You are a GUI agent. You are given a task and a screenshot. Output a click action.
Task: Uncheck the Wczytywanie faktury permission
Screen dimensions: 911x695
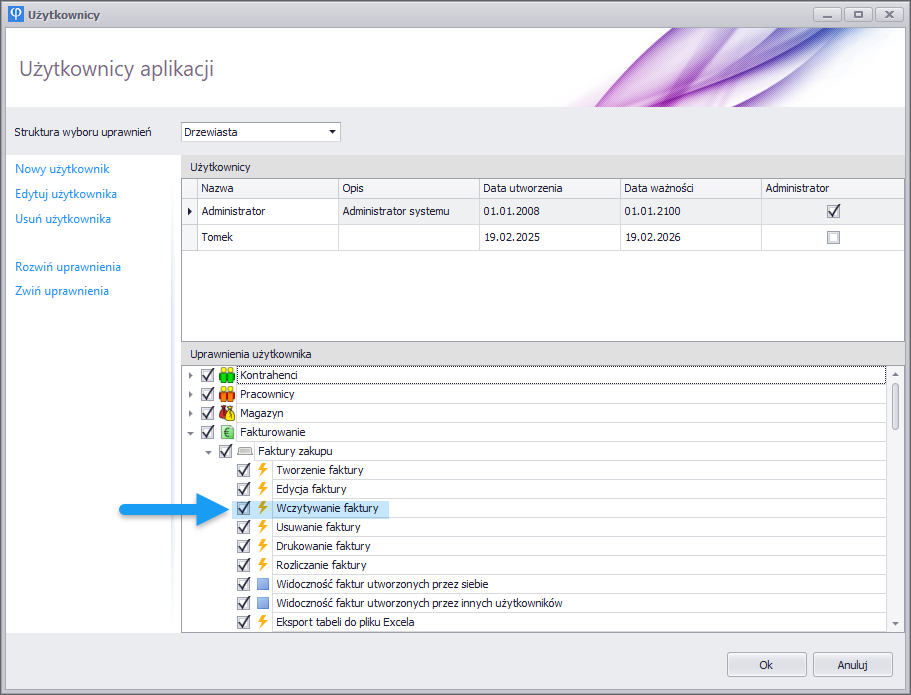tap(243, 508)
